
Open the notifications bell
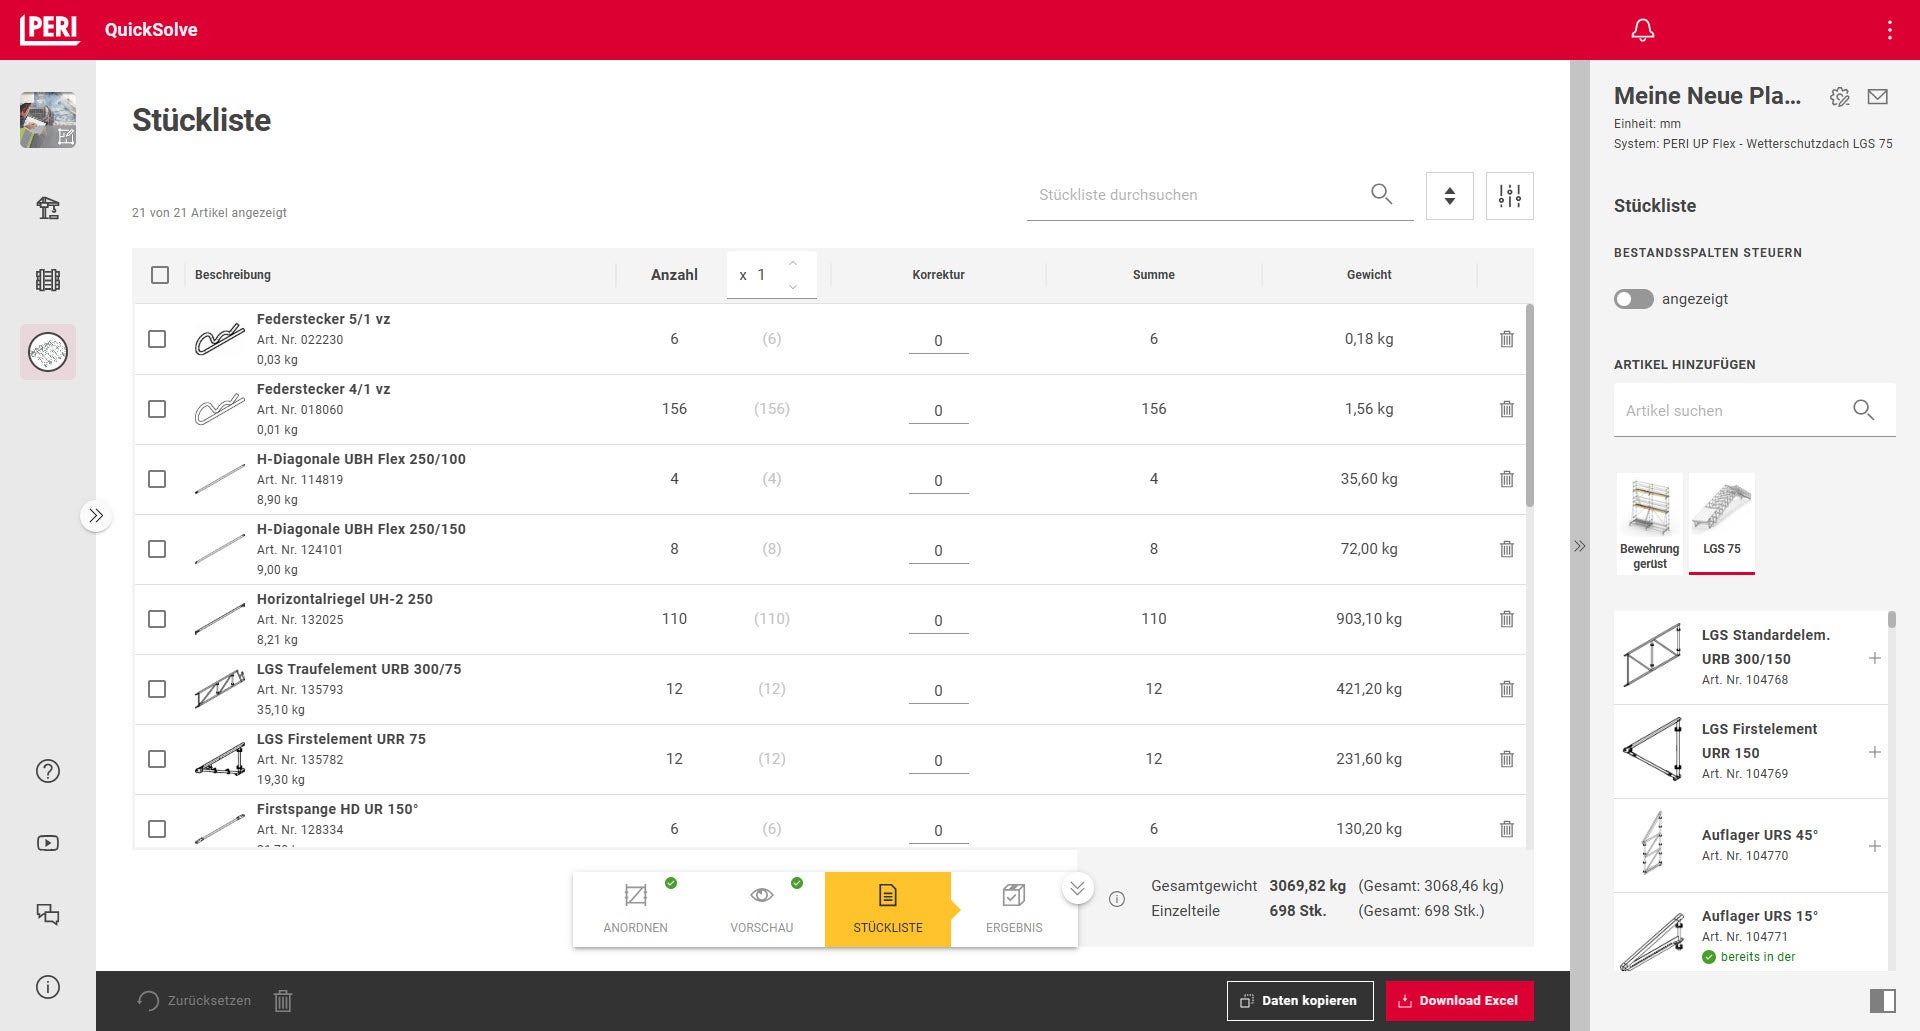point(1642,30)
